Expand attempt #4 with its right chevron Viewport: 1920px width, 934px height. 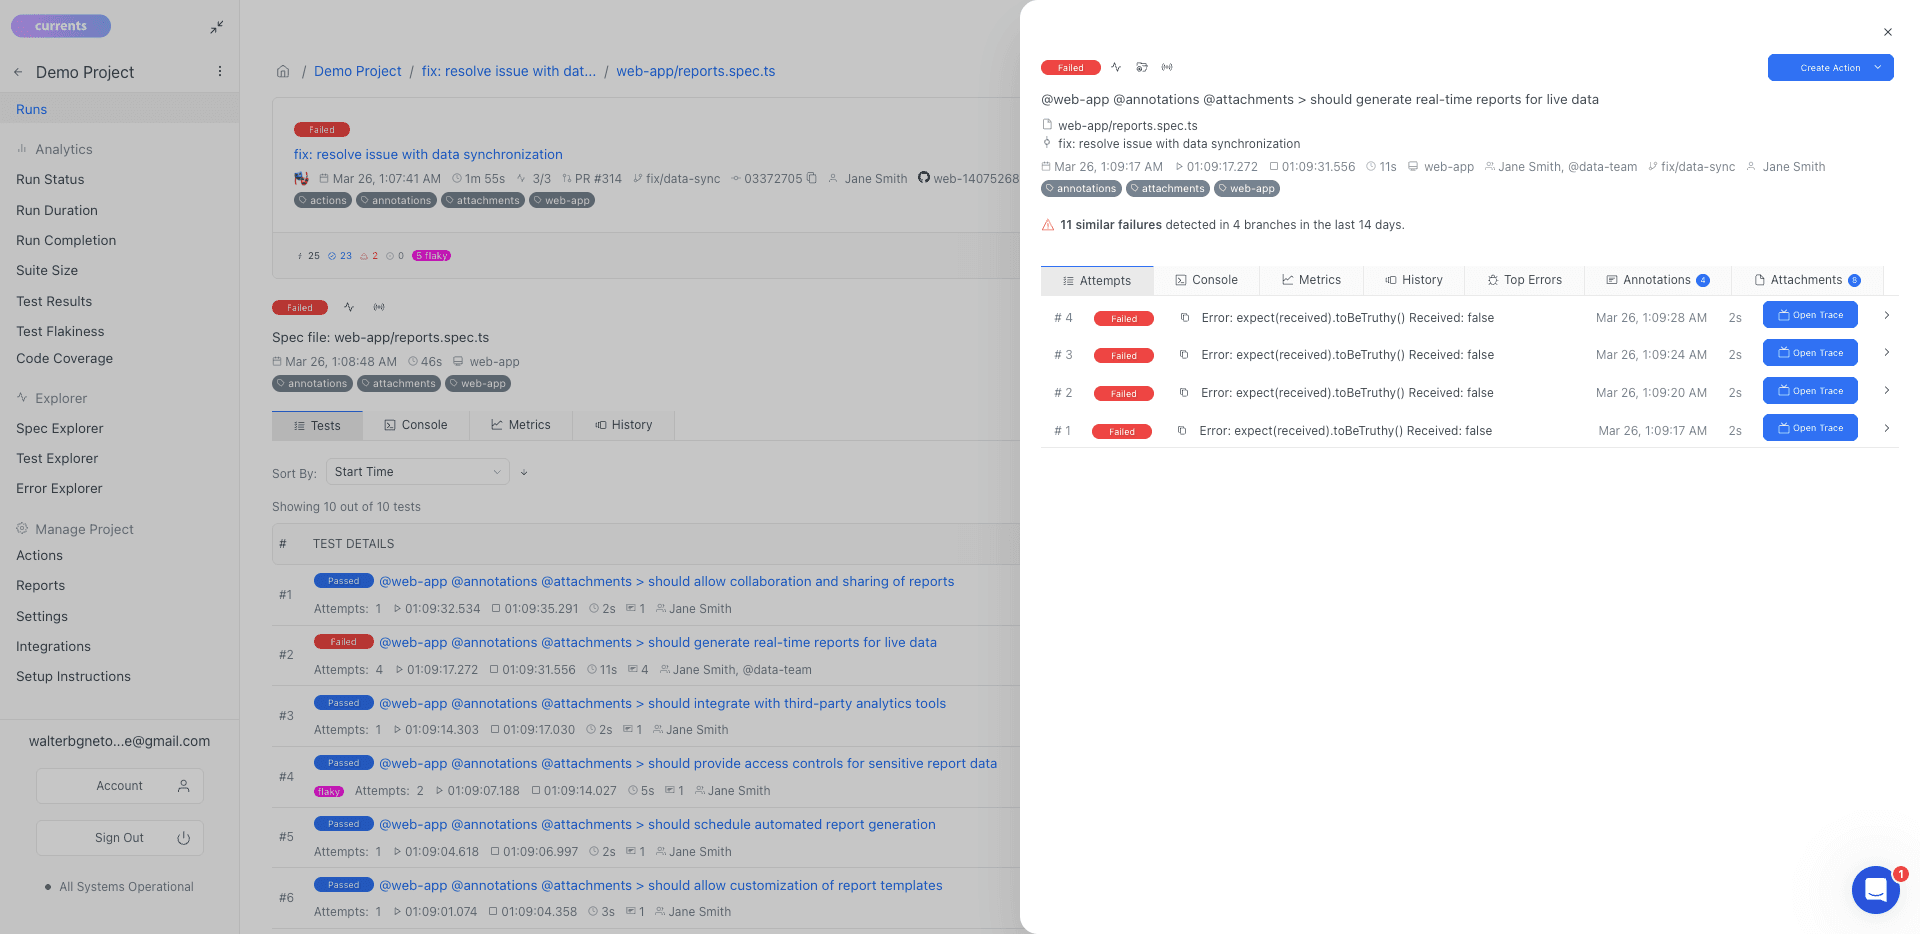pyautogui.click(x=1887, y=316)
